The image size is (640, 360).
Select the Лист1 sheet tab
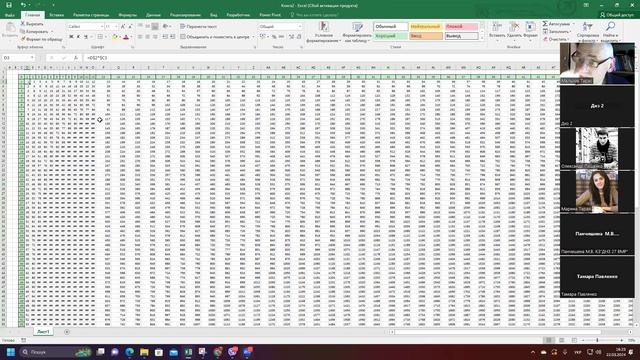(x=43, y=332)
